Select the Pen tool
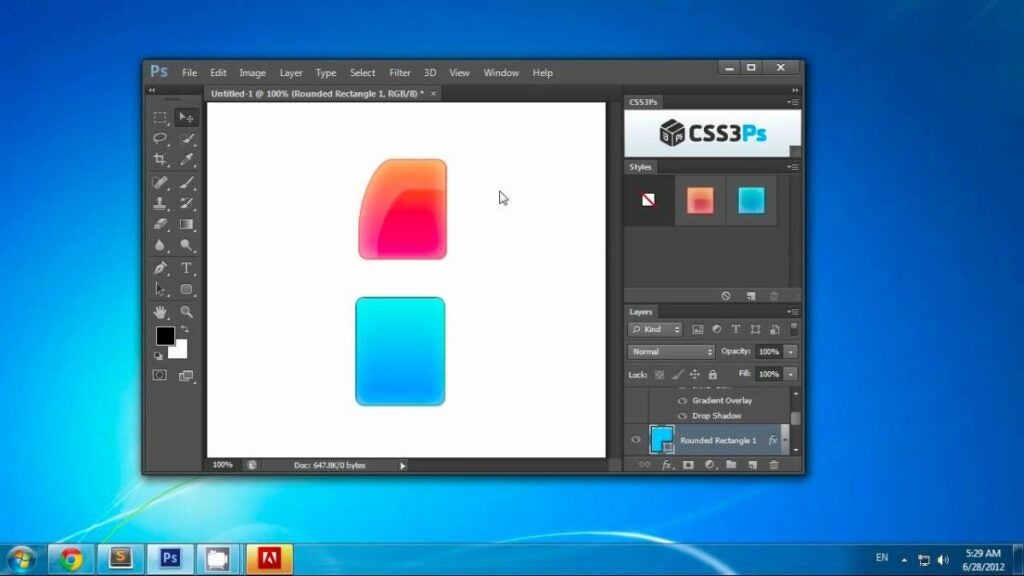Viewport: 1024px width, 576px height. click(160, 268)
